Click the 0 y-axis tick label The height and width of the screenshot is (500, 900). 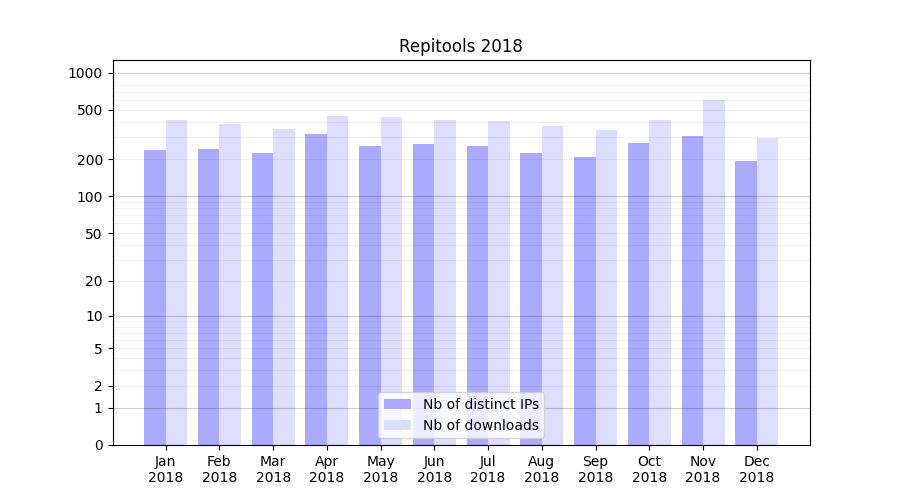(98, 445)
